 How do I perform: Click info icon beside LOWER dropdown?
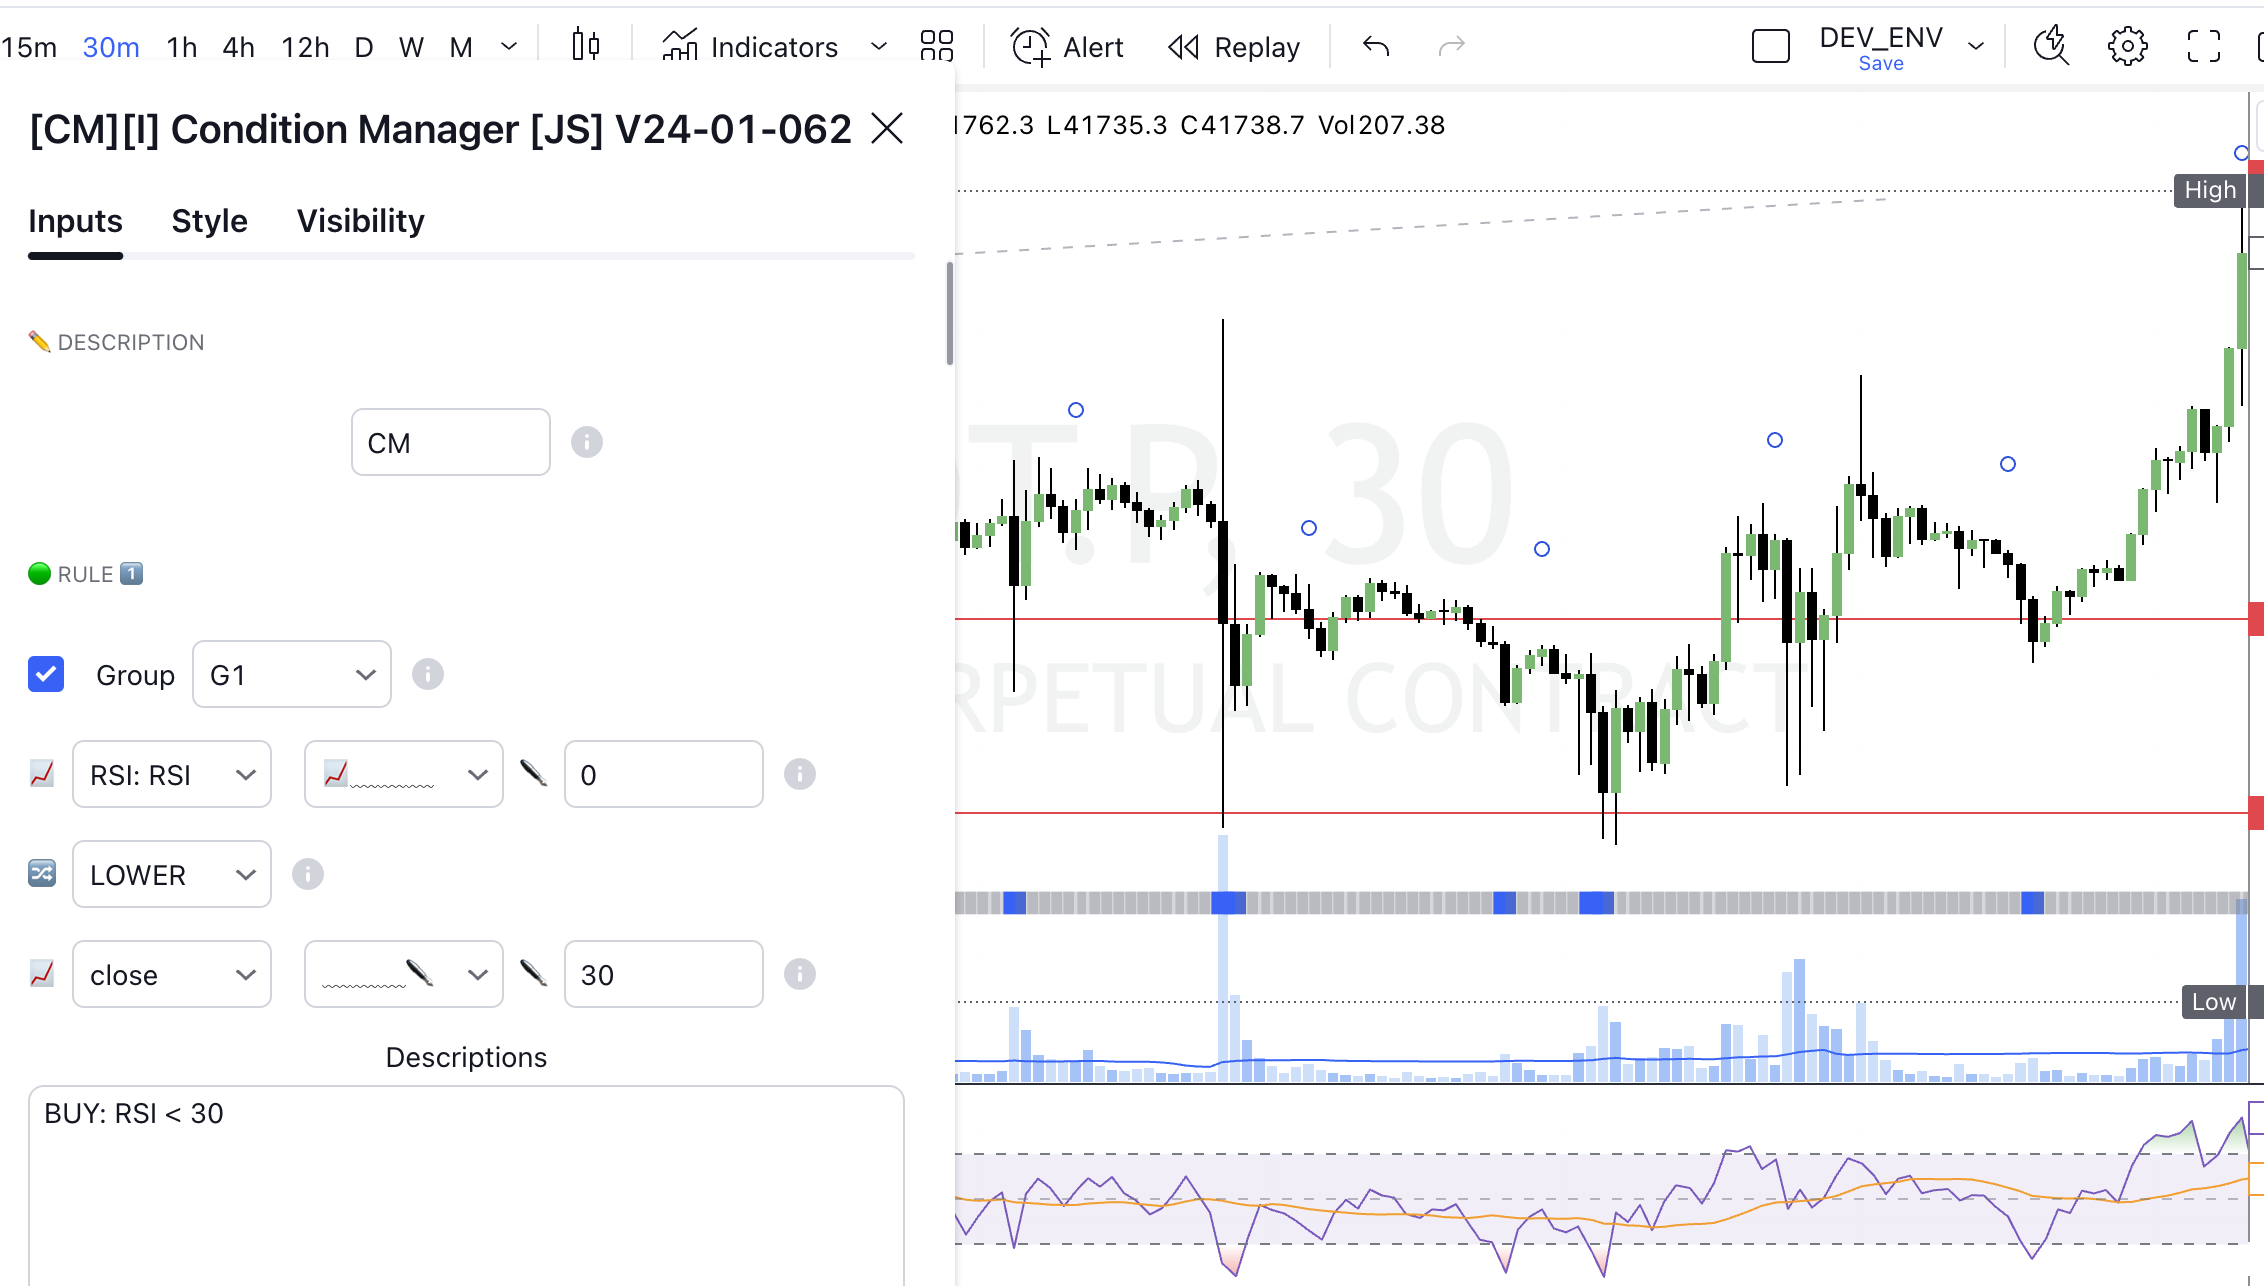tap(308, 874)
